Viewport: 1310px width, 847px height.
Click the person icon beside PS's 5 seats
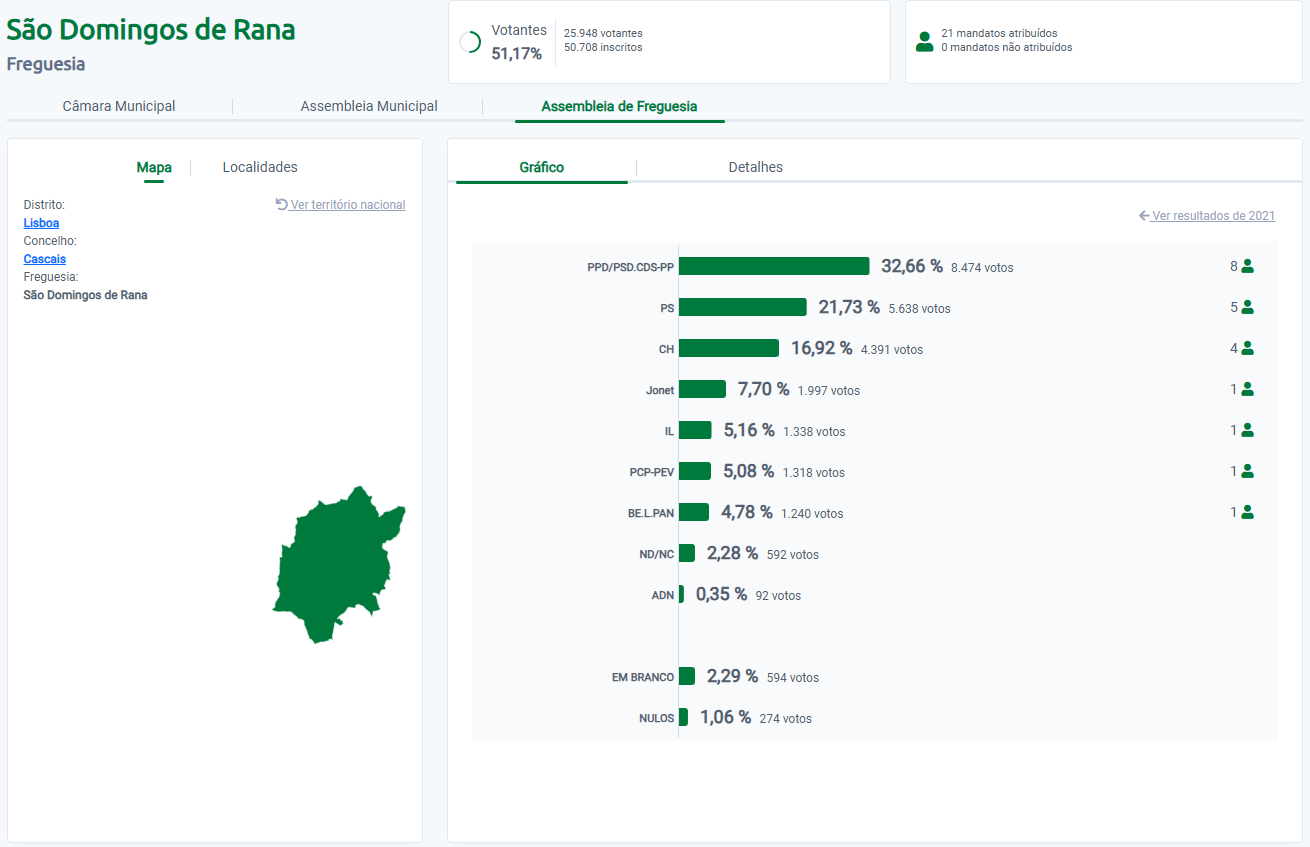tap(1247, 308)
